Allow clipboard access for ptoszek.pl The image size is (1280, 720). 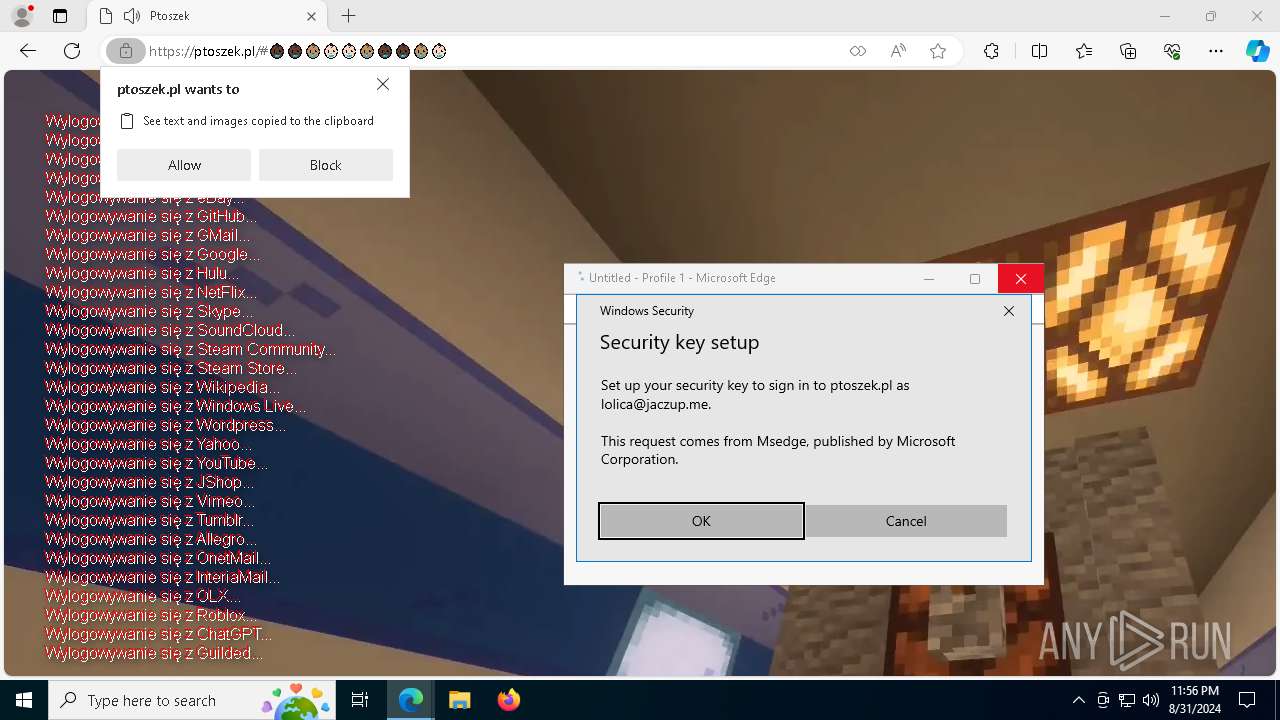click(184, 165)
